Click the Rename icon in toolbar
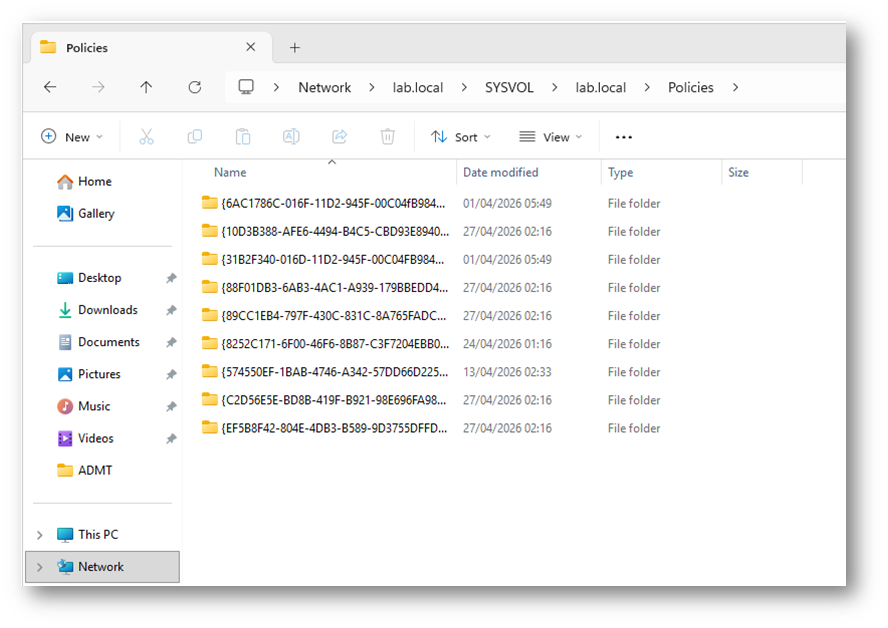The height and width of the screenshot is (628, 888). point(291,137)
